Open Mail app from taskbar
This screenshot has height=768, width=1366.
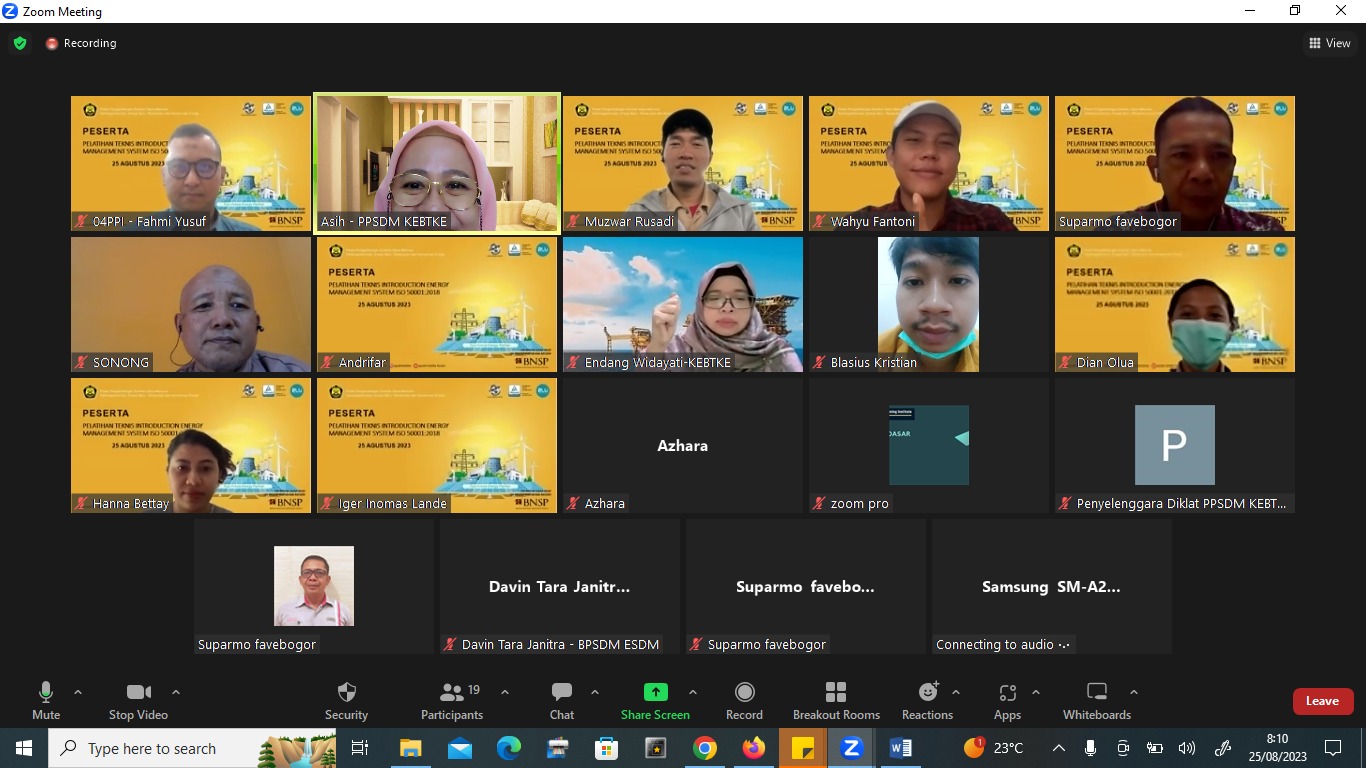tap(460, 748)
